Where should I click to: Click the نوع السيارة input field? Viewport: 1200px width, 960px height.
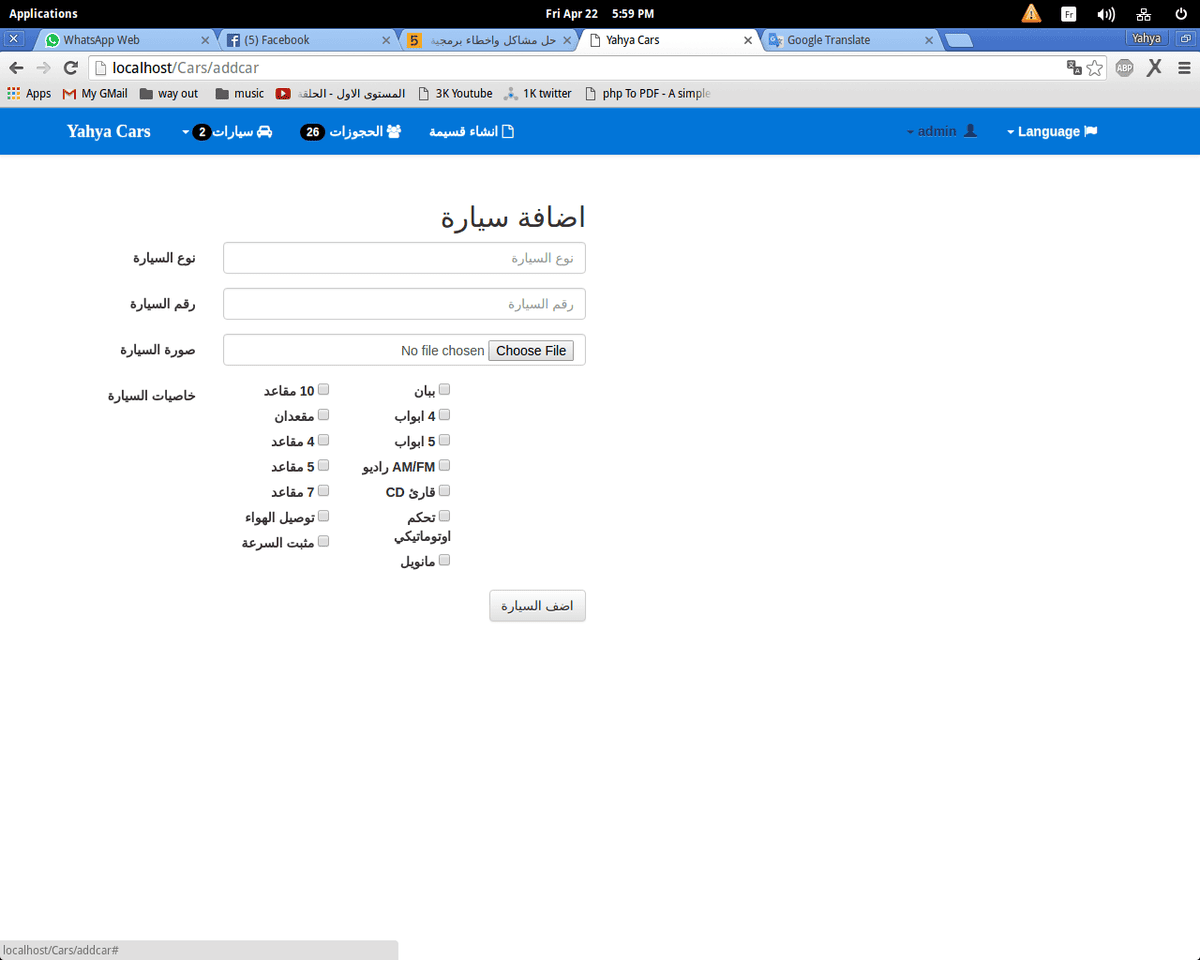[404, 258]
